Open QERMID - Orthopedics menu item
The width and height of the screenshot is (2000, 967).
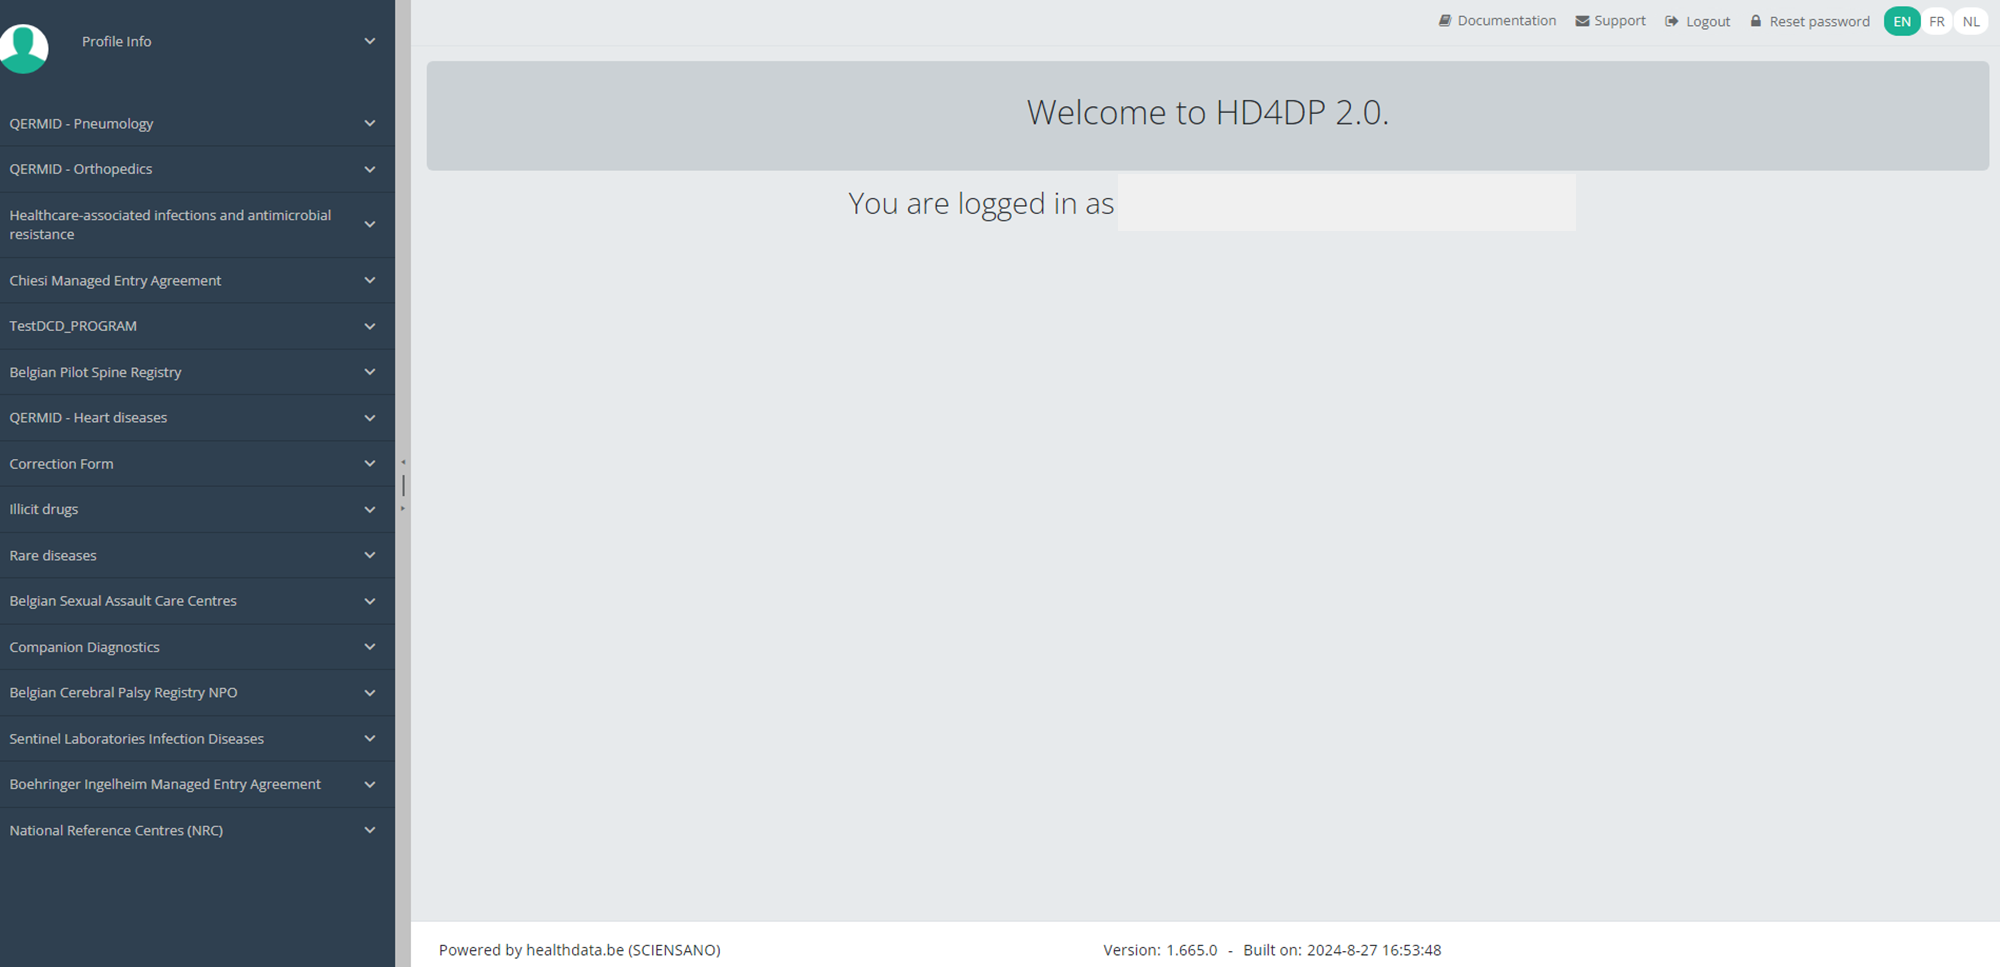point(81,169)
